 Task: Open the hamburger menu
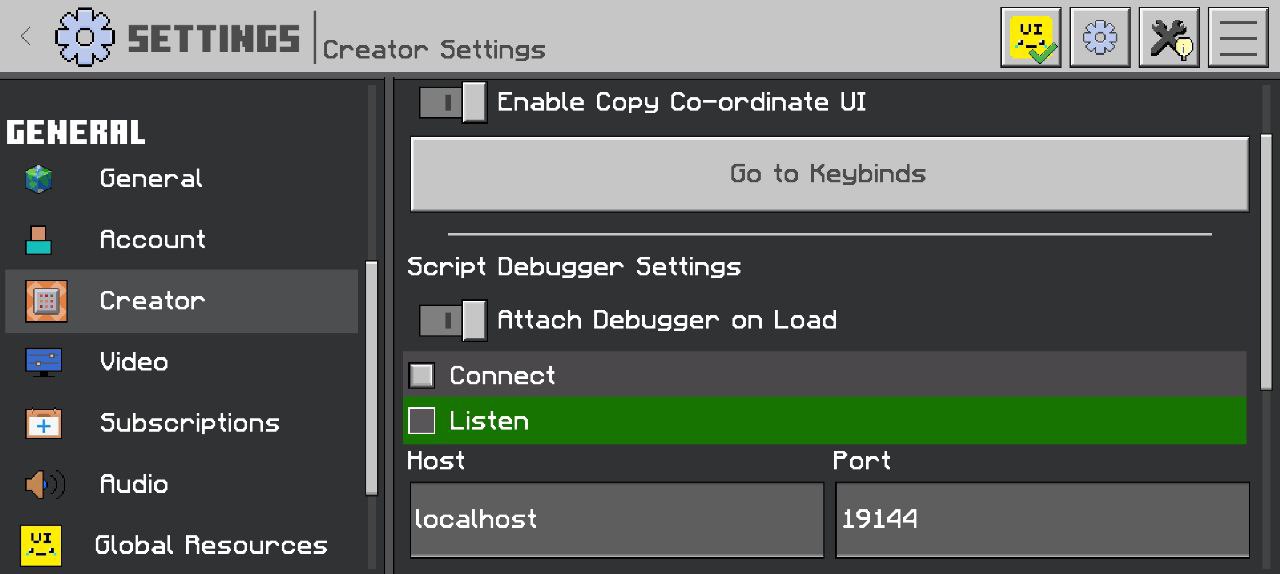pyautogui.click(x=1238, y=38)
